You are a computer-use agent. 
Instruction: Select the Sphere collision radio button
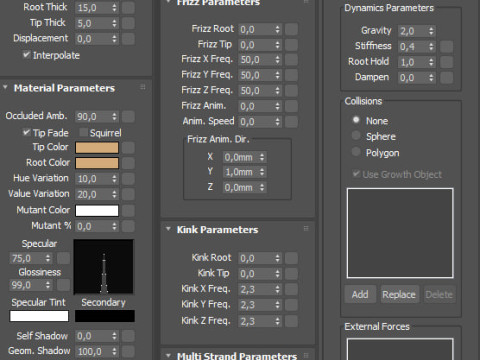pos(356,135)
